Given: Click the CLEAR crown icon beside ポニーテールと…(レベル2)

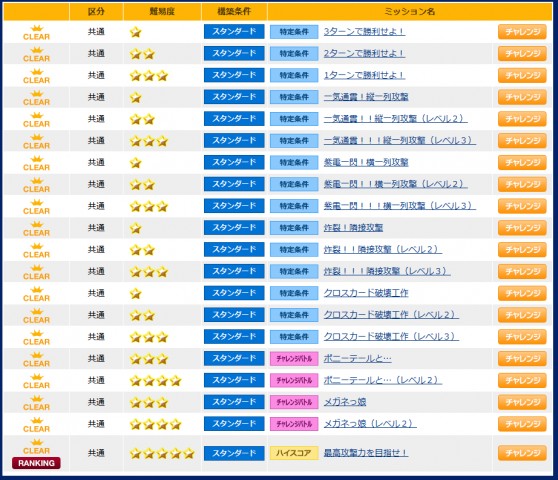Looking at the screenshot, I should click(x=36, y=381).
